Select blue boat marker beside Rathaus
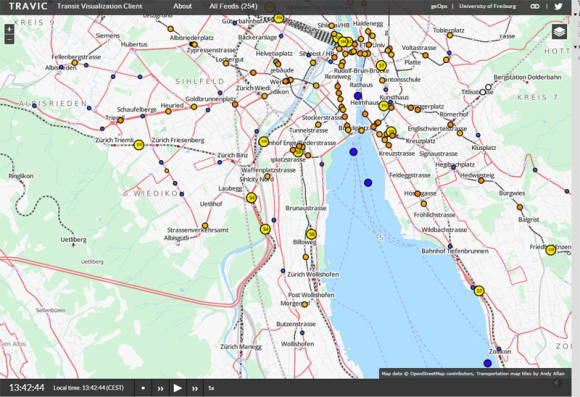Screen dimensions: 580x397 click(x=357, y=96)
